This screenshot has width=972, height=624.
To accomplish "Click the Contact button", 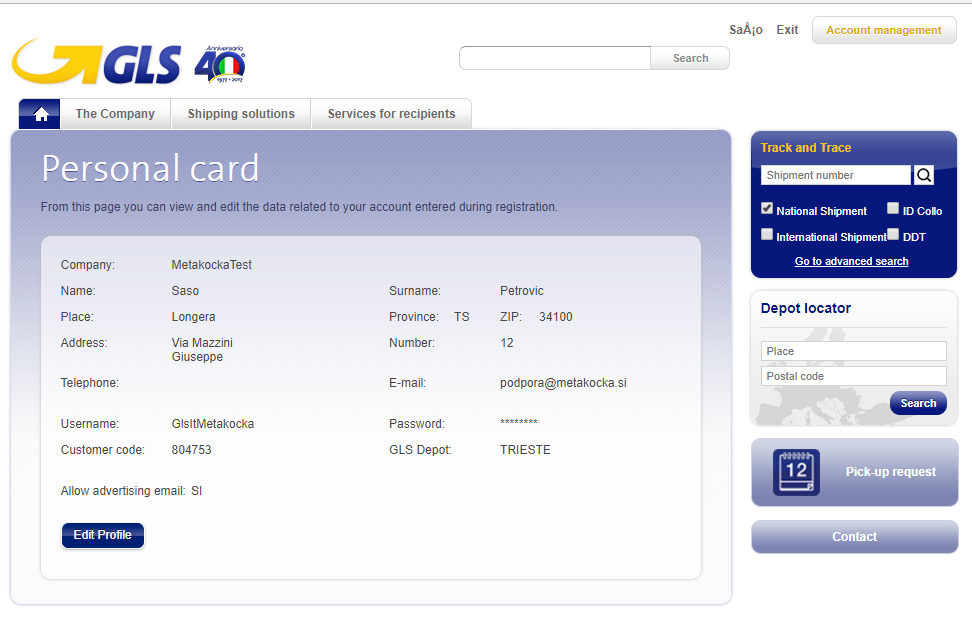I will (854, 537).
